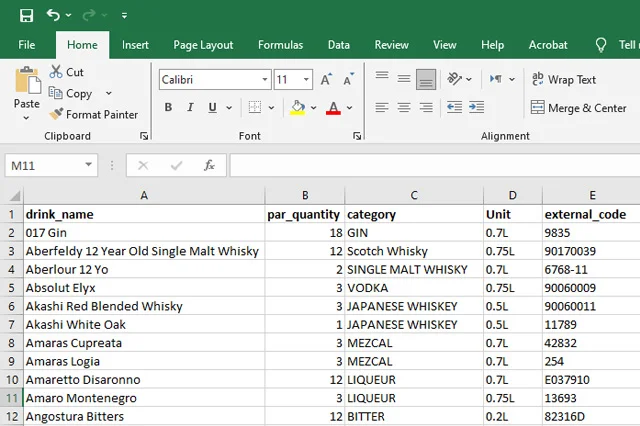Click Merge & Center button
Viewport: 640px width, 426px height.
pos(578,108)
